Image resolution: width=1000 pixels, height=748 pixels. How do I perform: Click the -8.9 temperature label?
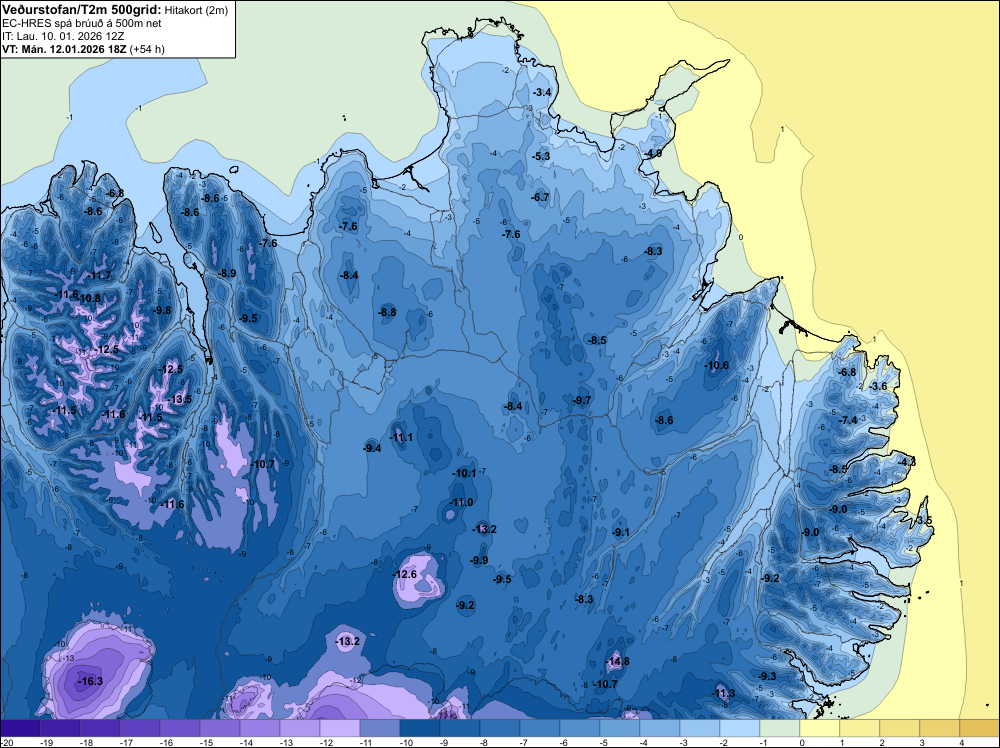226,273
